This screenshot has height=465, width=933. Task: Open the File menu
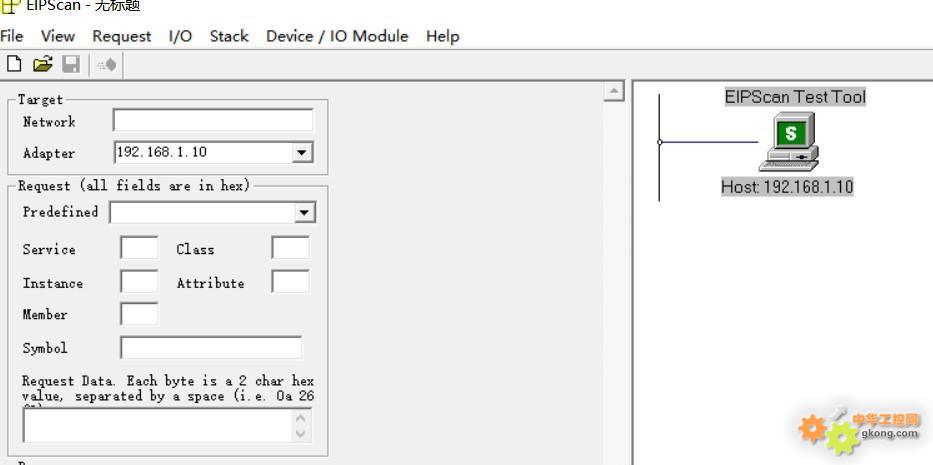pos(12,36)
